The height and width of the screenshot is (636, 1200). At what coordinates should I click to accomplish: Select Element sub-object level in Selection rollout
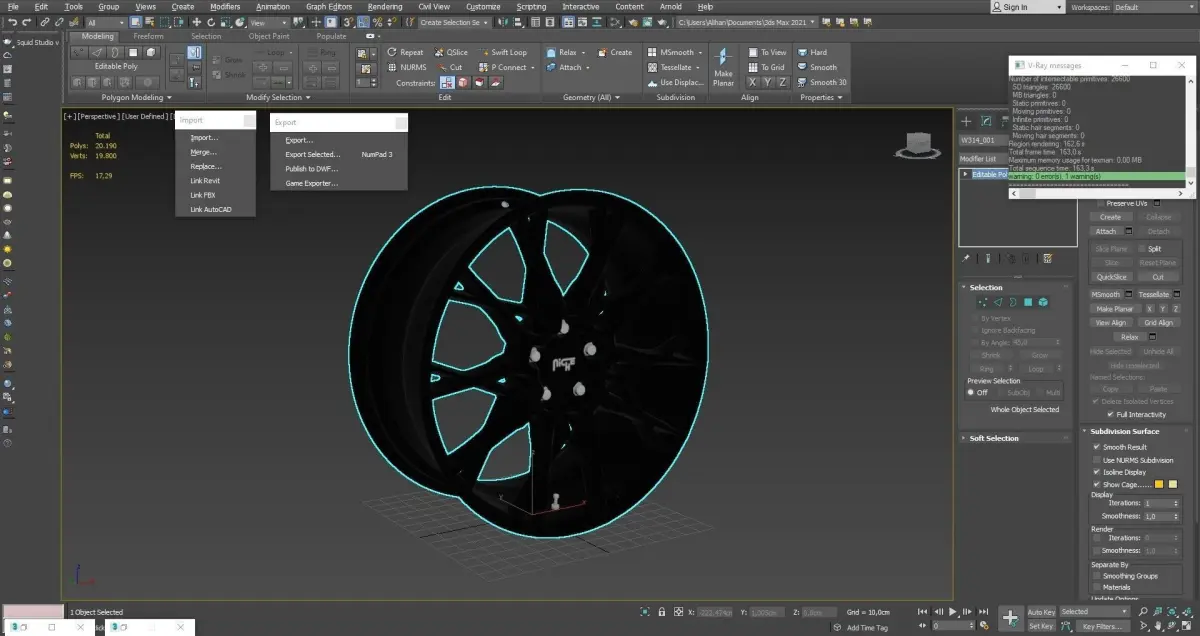tap(1042, 302)
